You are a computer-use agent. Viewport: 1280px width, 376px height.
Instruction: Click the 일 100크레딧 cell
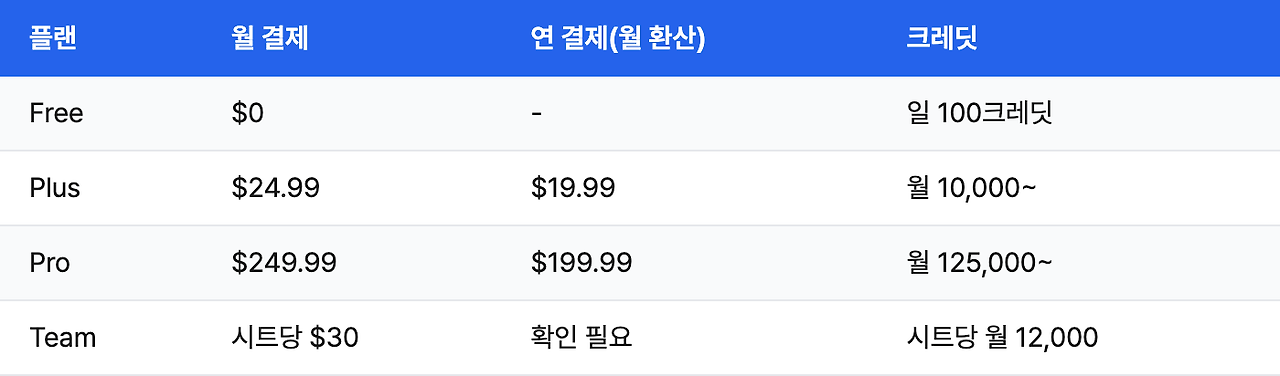pyautogui.click(x=980, y=113)
